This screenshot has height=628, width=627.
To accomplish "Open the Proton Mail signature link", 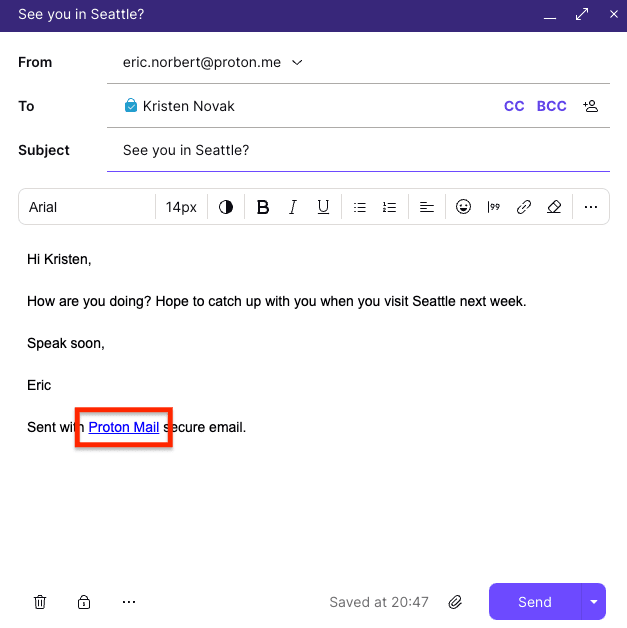I will (x=124, y=427).
